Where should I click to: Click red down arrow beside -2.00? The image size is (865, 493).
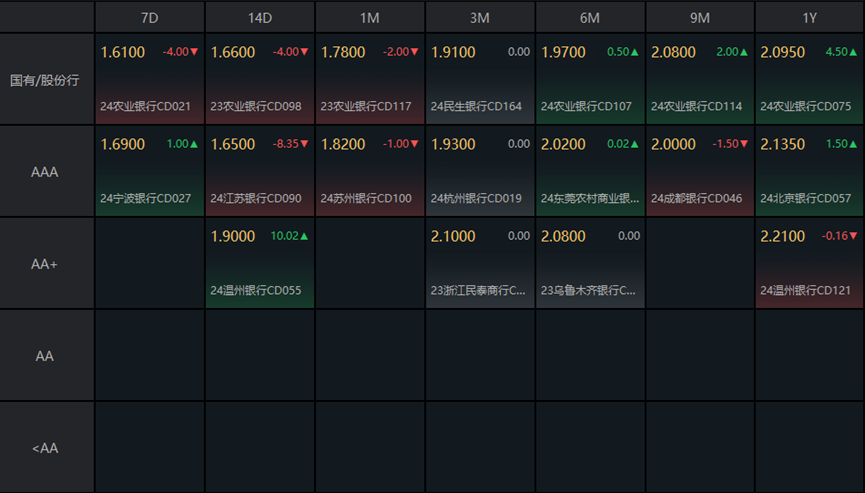(415, 52)
